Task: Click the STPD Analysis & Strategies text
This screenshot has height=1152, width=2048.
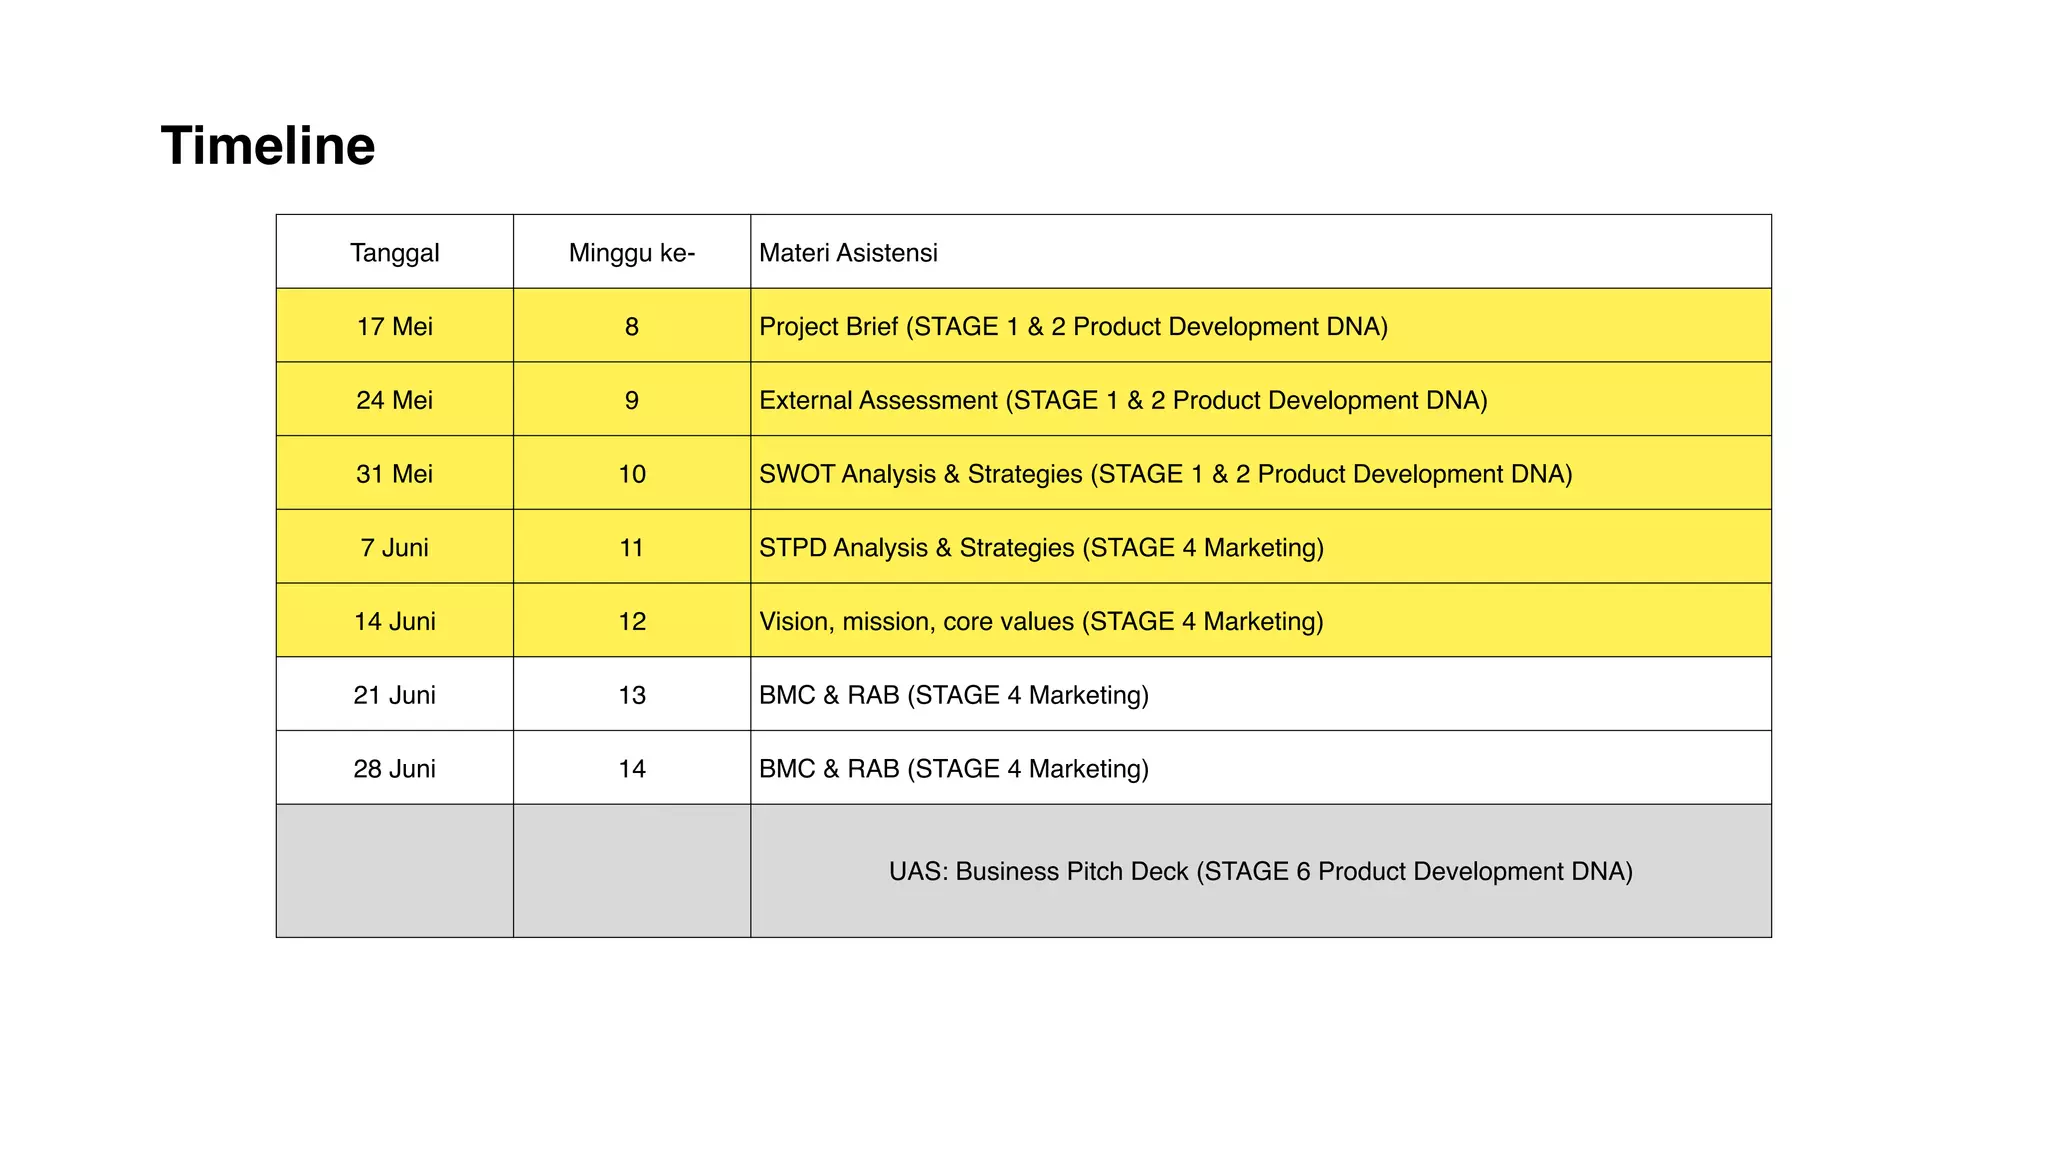Action: (x=1041, y=548)
